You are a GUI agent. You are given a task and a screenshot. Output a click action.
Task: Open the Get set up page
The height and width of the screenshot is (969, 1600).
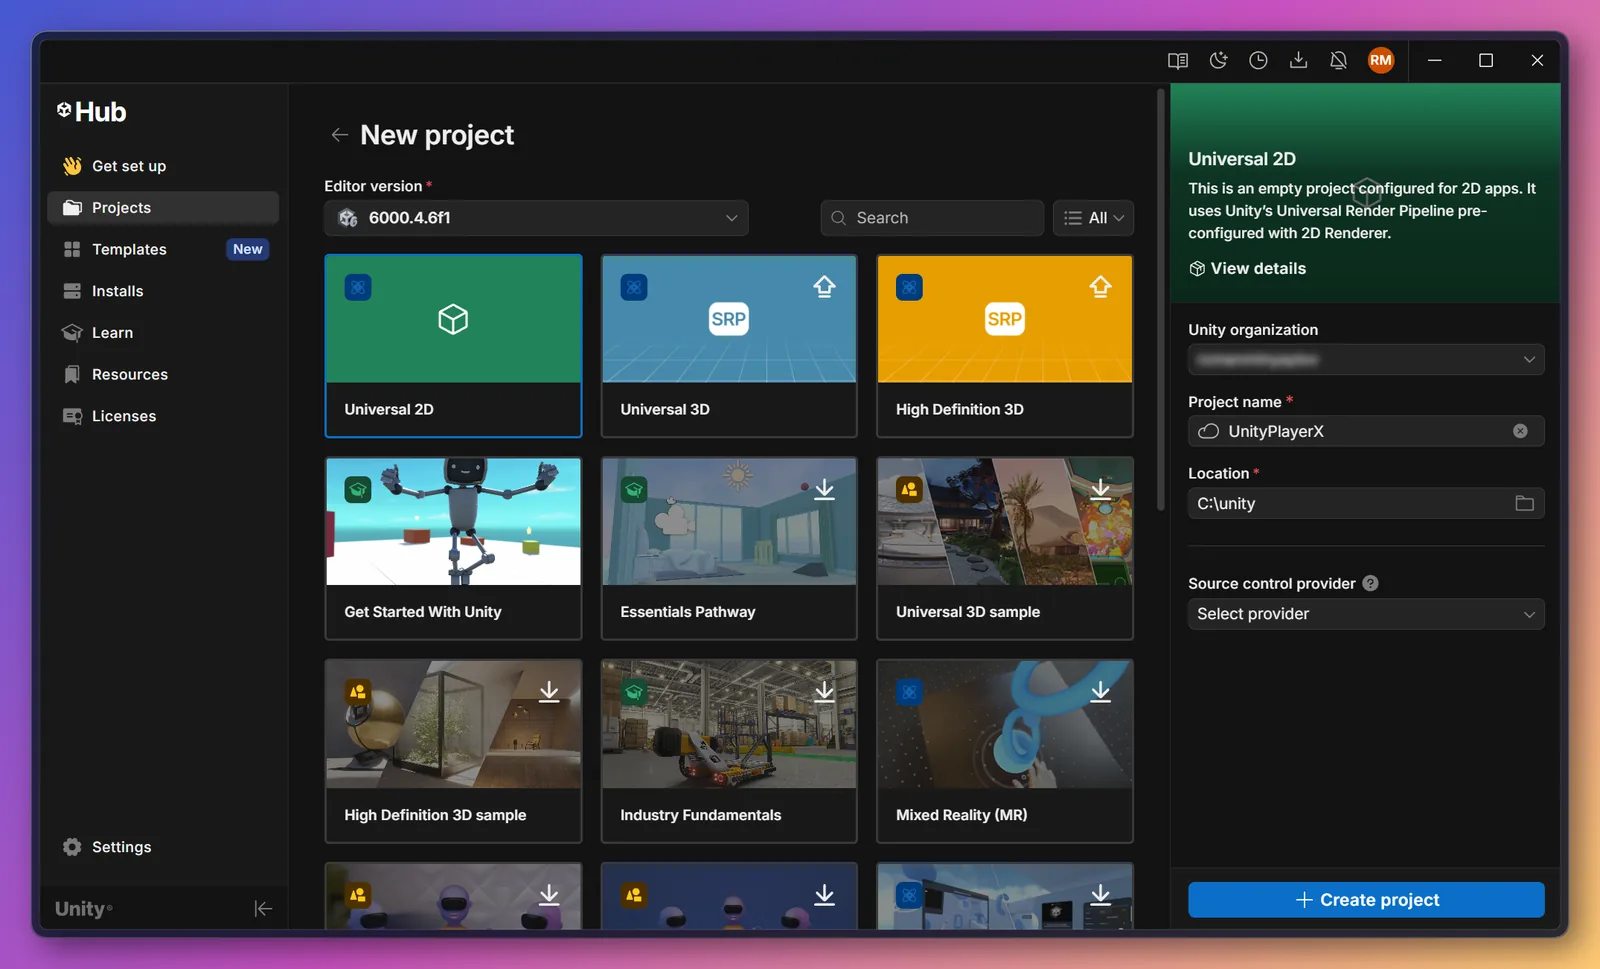click(x=163, y=166)
